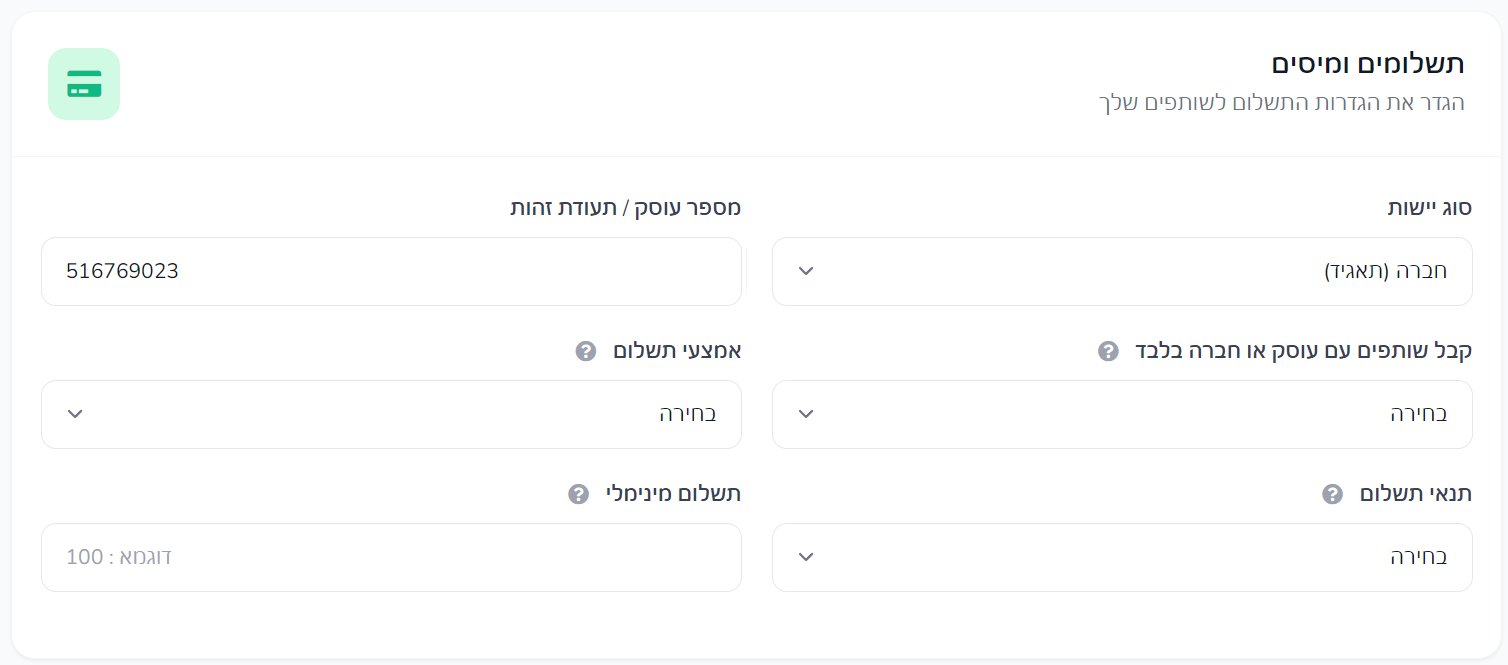This screenshot has height=665, width=1508.
Task: Focus the 'תשלום מינימלי' input field
Action: pyautogui.click(x=391, y=557)
